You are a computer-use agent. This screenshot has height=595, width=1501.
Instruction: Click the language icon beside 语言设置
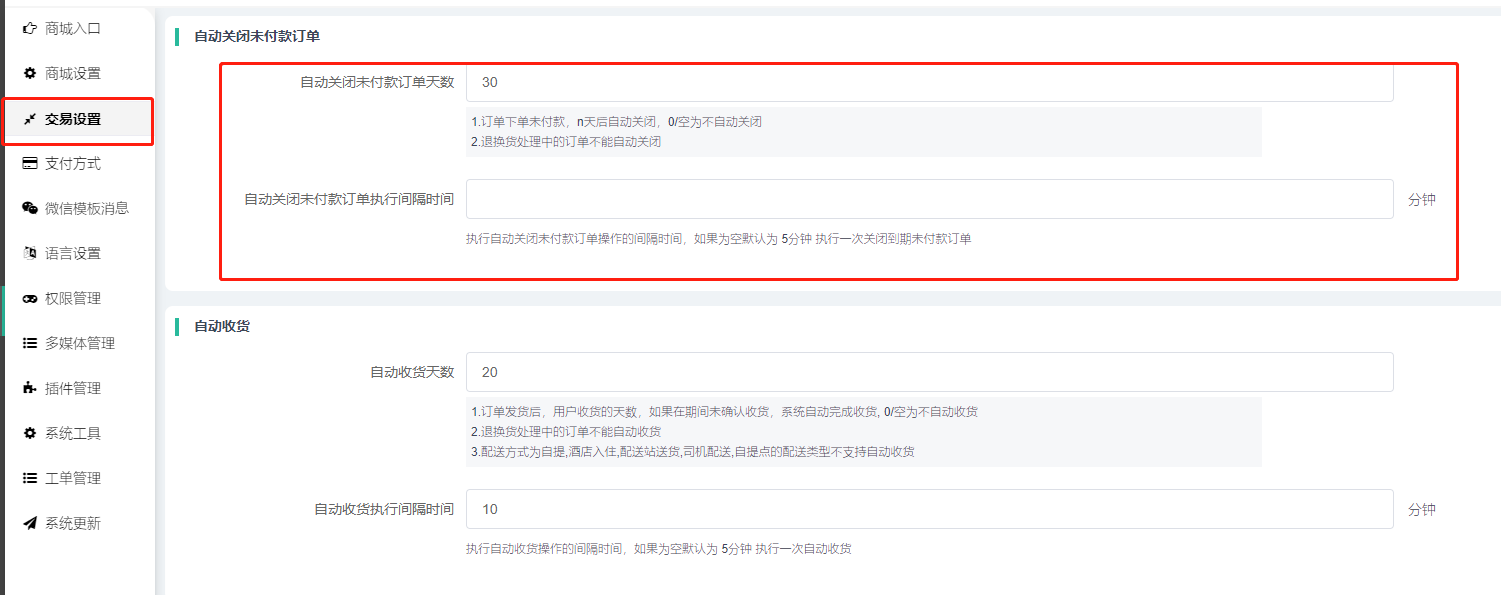[x=30, y=253]
